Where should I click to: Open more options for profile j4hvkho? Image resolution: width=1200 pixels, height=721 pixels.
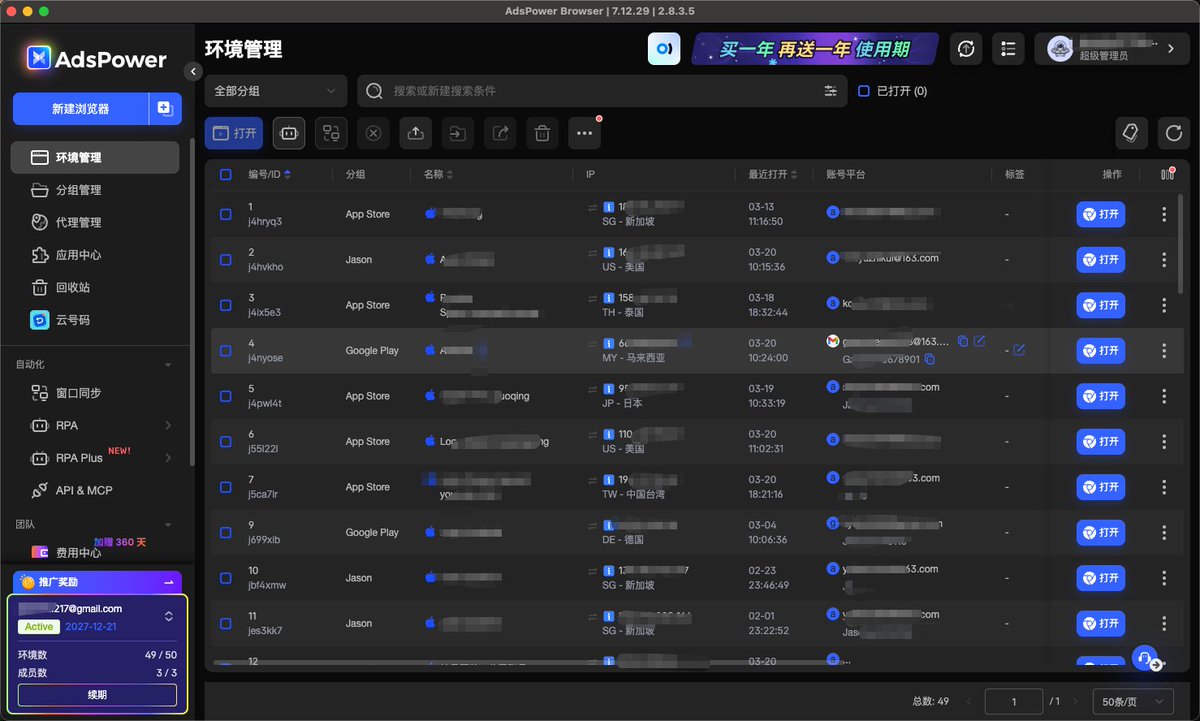(x=1164, y=259)
